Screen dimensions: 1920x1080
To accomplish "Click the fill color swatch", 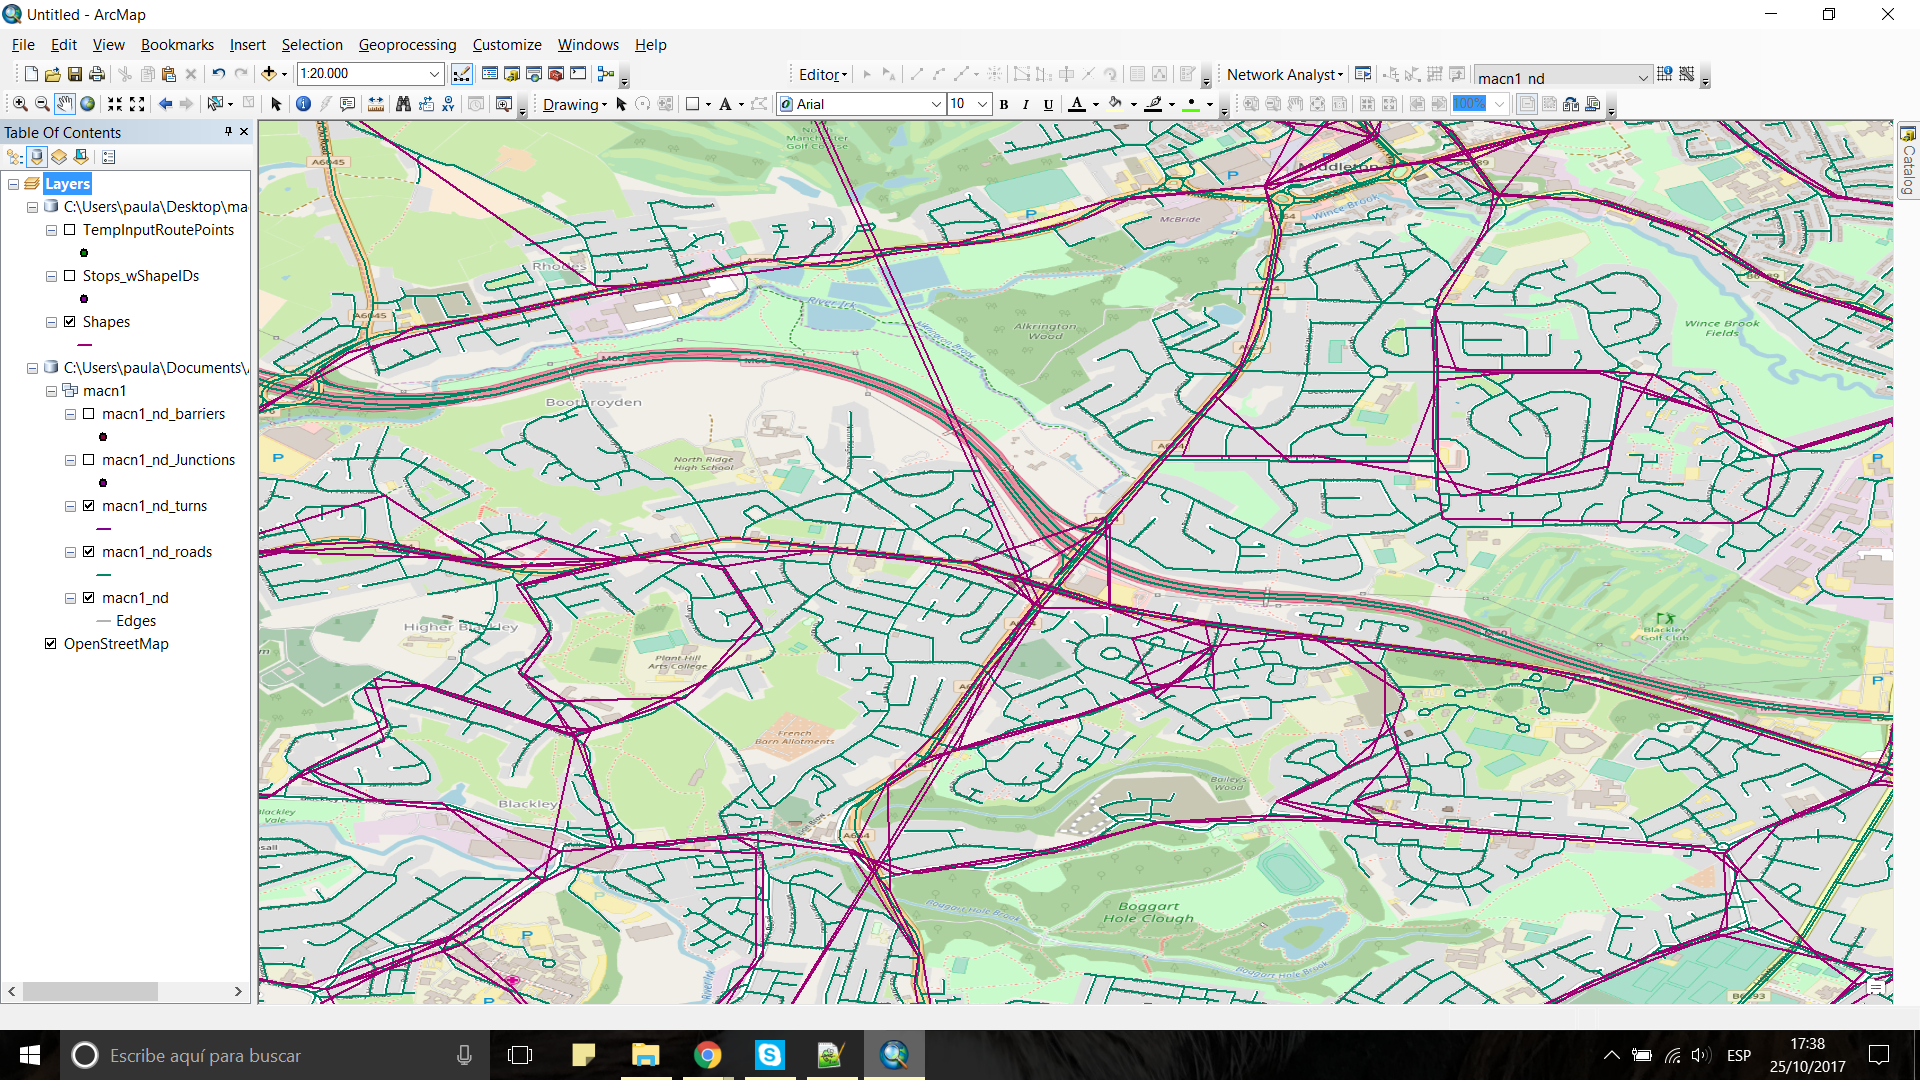I will [x=1115, y=104].
